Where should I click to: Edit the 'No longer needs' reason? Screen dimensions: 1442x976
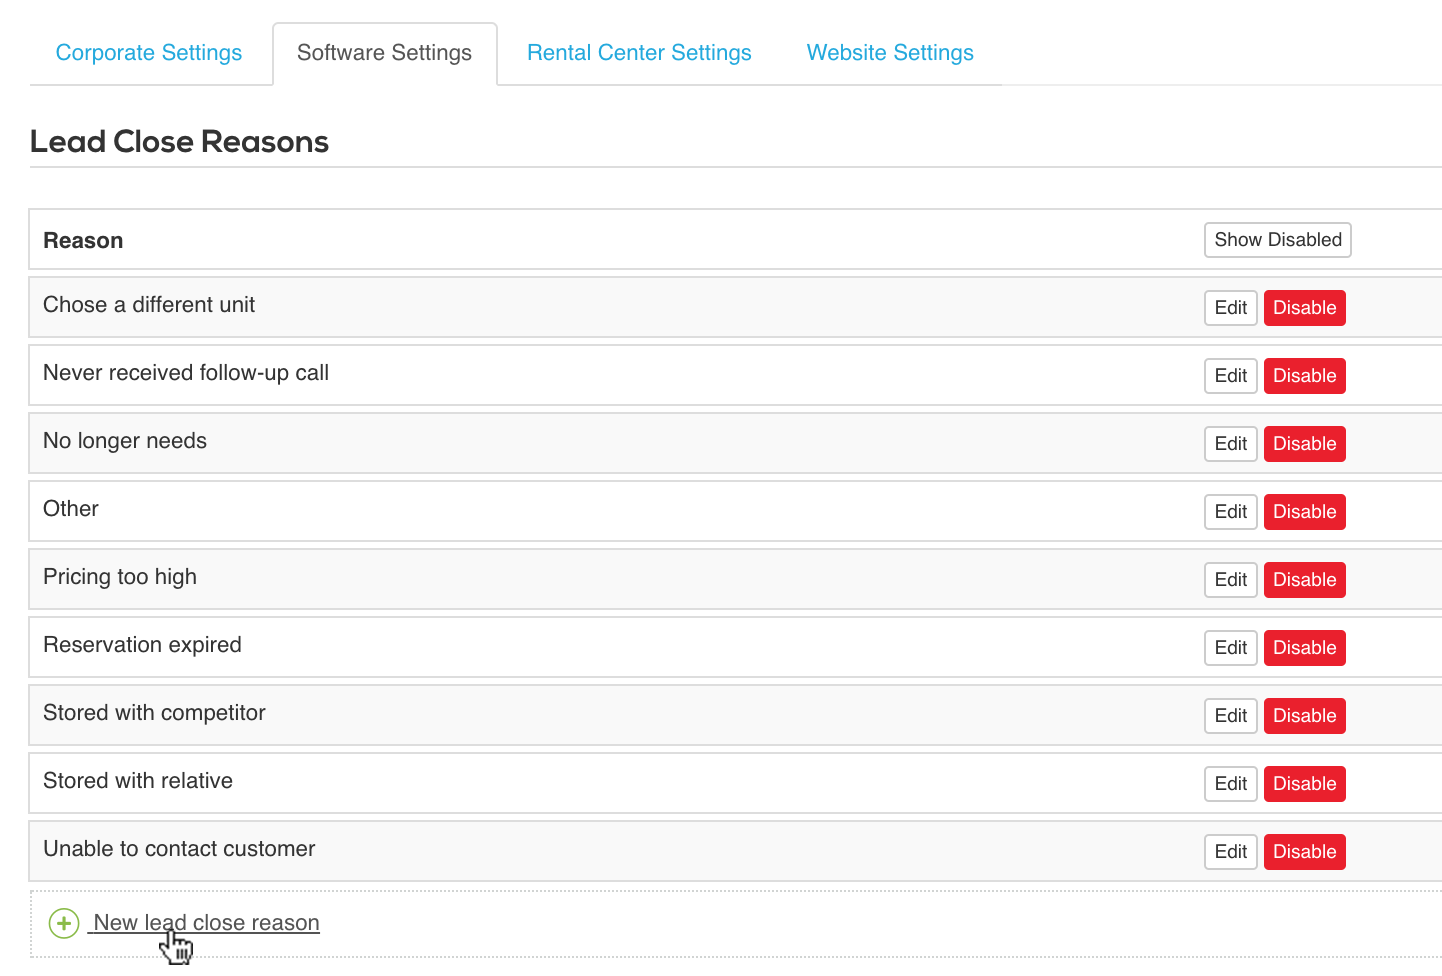(1230, 443)
